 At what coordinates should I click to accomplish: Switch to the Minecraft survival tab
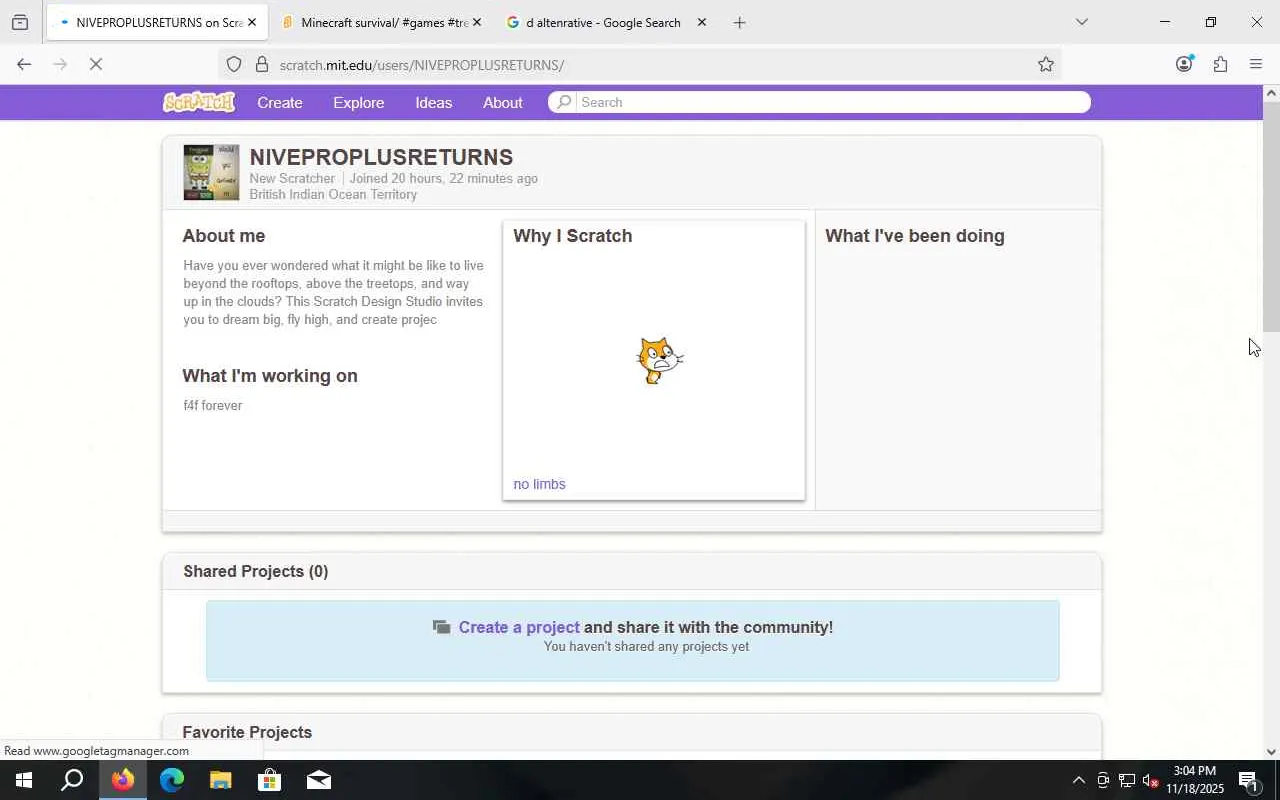tap(382, 22)
